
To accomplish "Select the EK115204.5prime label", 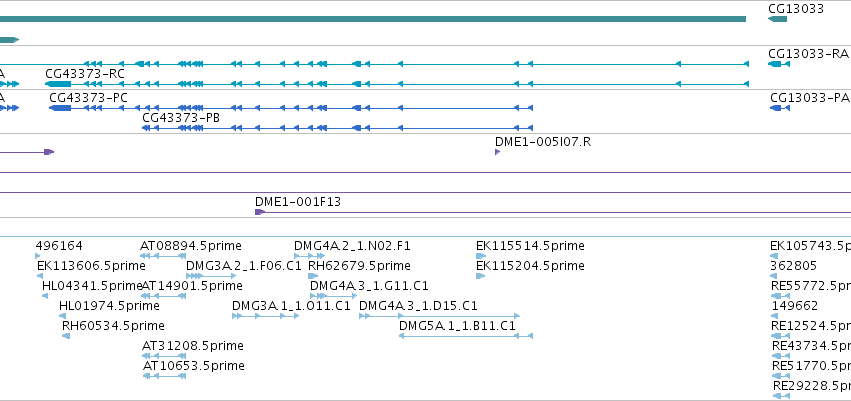I will click(530, 265).
